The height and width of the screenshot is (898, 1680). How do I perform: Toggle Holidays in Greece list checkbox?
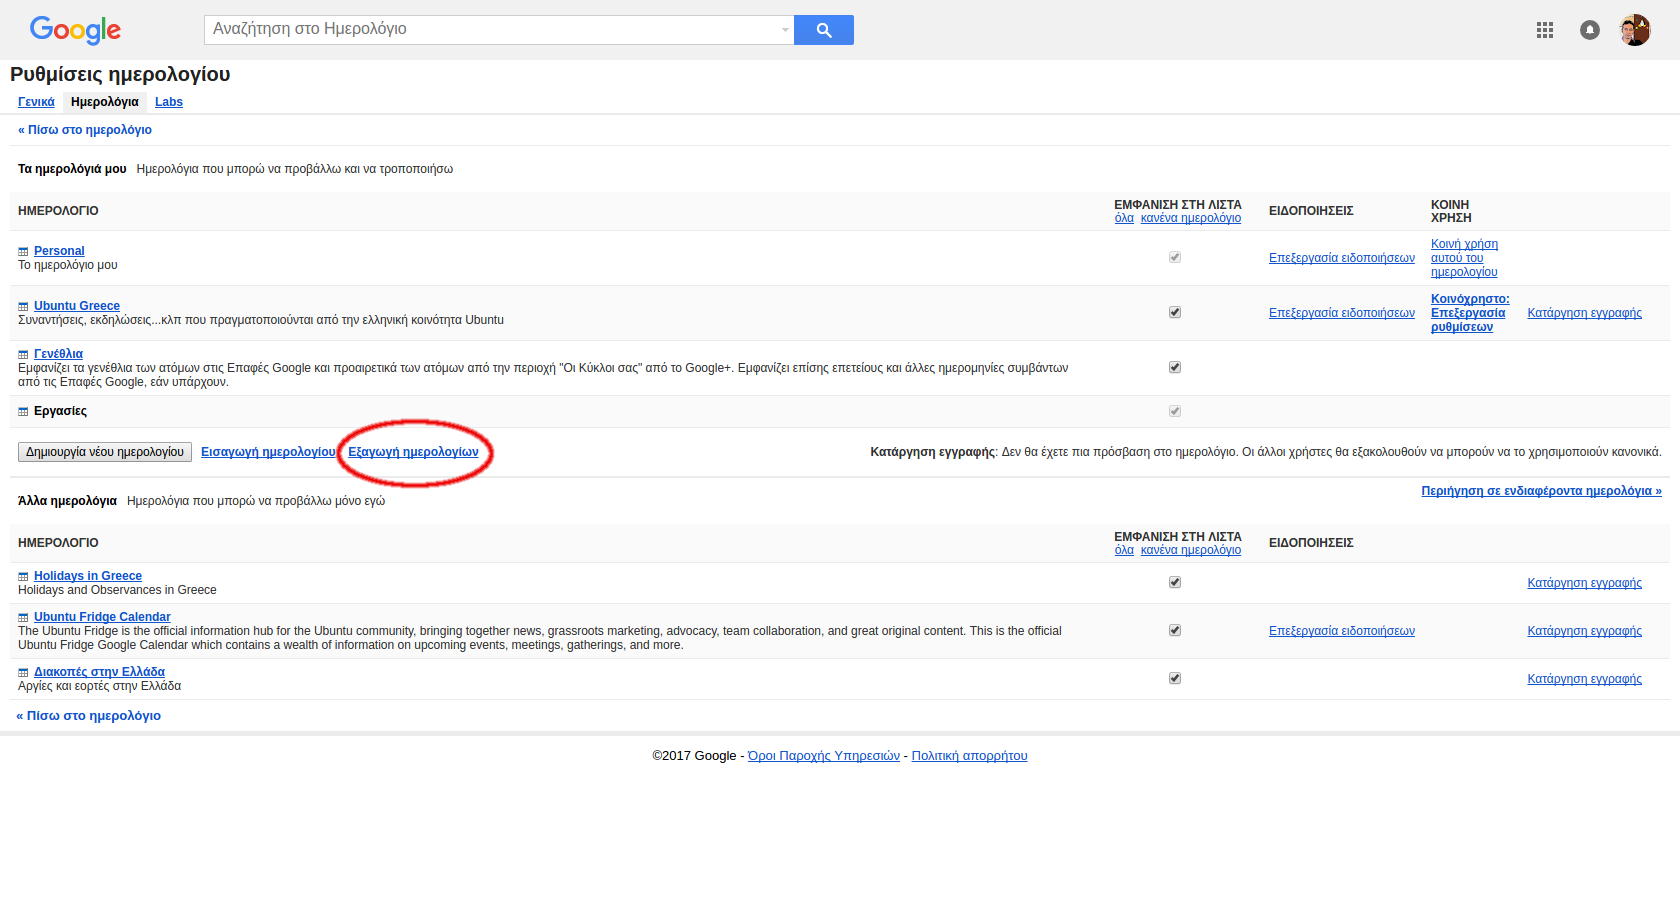point(1175,582)
